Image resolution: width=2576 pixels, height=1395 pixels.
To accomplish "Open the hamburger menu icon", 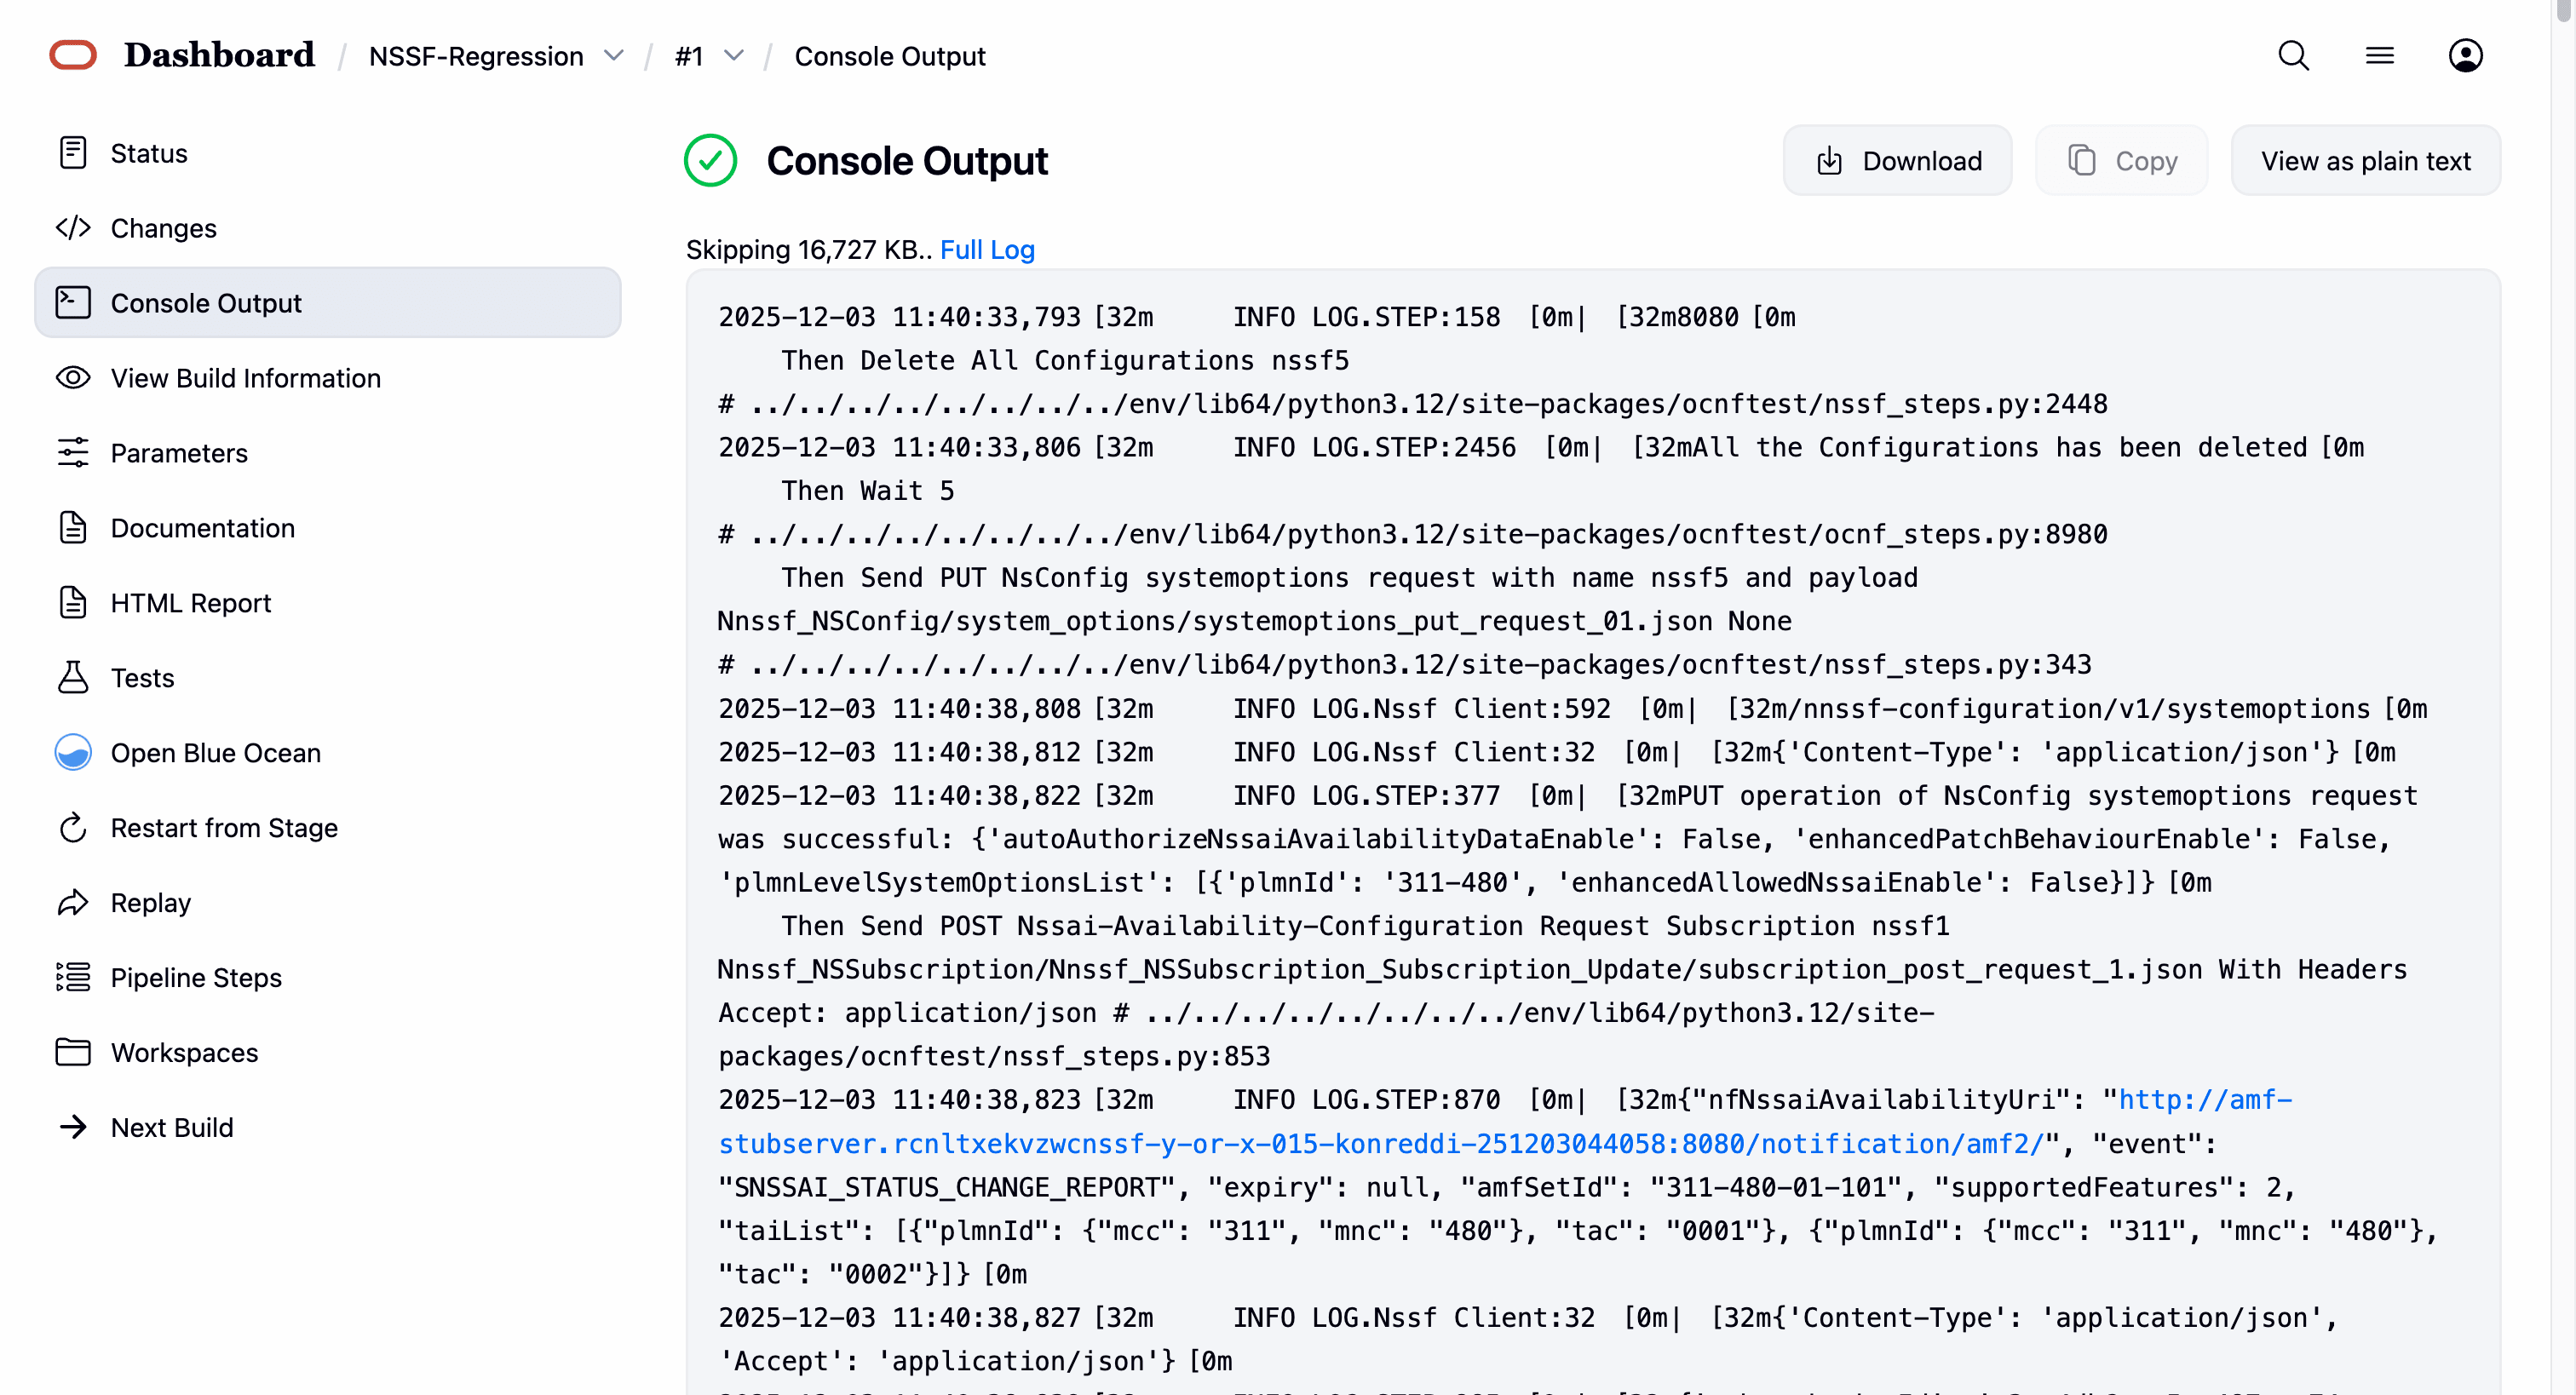I will [2379, 56].
